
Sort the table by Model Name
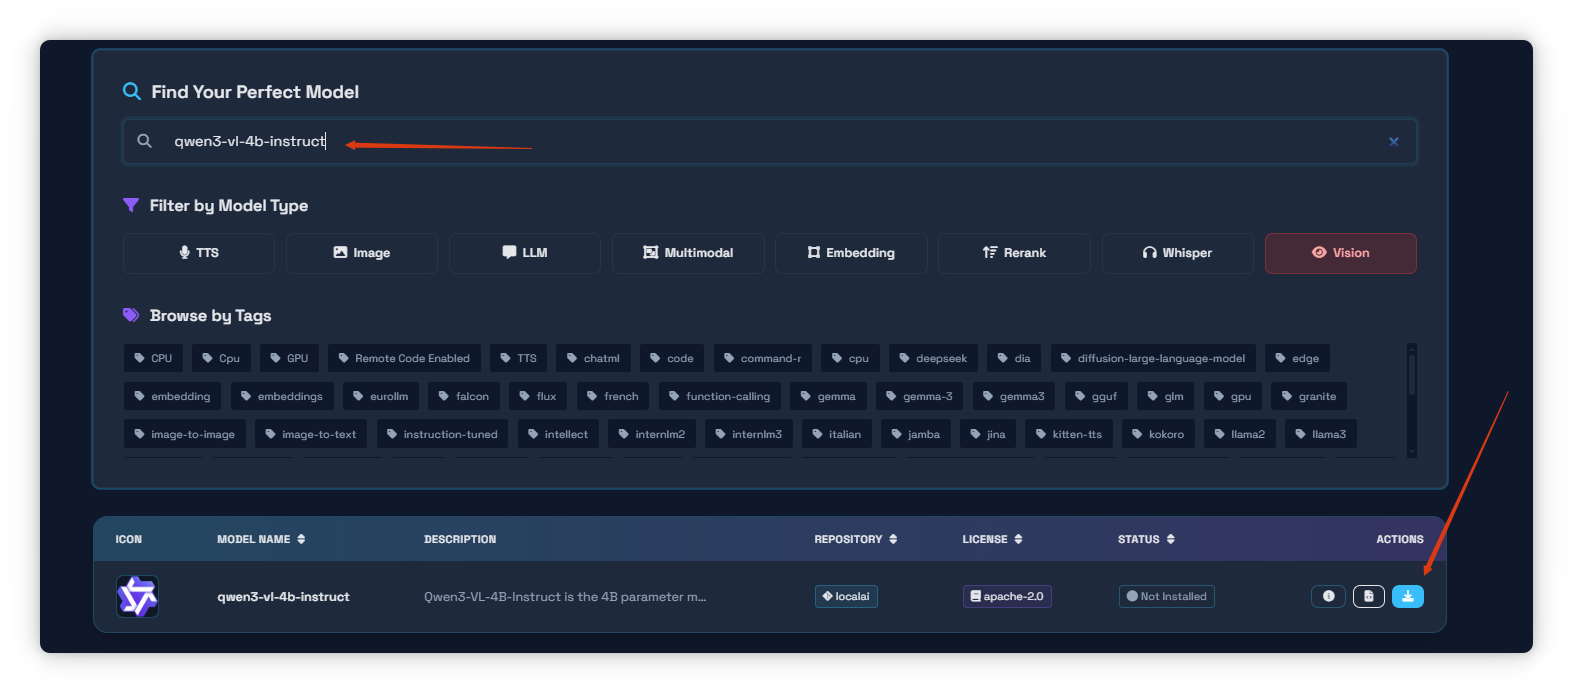coord(261,539)
